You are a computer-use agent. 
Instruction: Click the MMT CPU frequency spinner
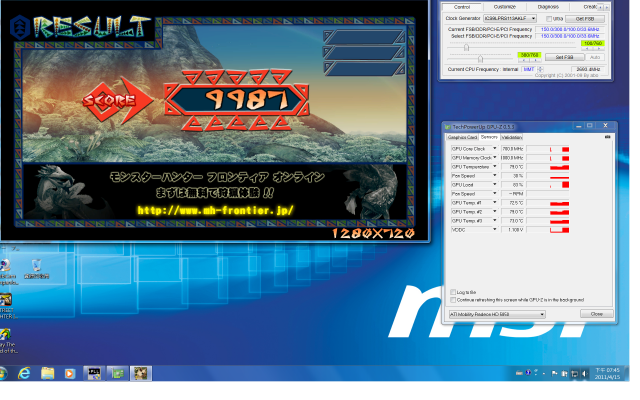click(540, 69)
